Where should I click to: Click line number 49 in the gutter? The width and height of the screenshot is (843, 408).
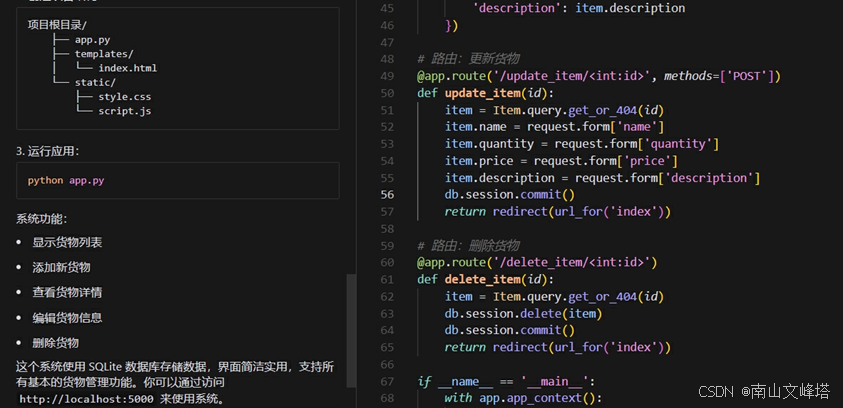point(387,76)
